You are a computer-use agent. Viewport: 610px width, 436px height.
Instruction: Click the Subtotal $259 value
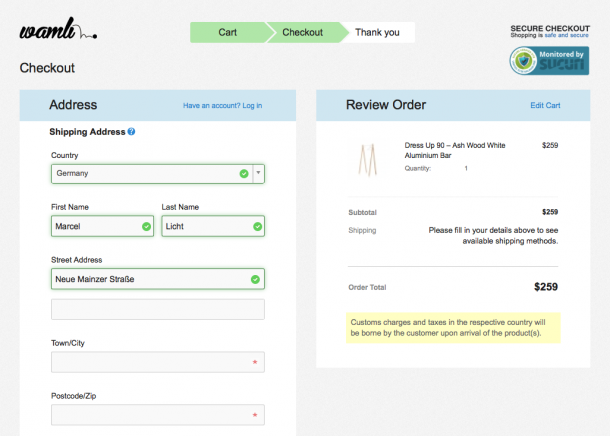click(x=550, y=212)
